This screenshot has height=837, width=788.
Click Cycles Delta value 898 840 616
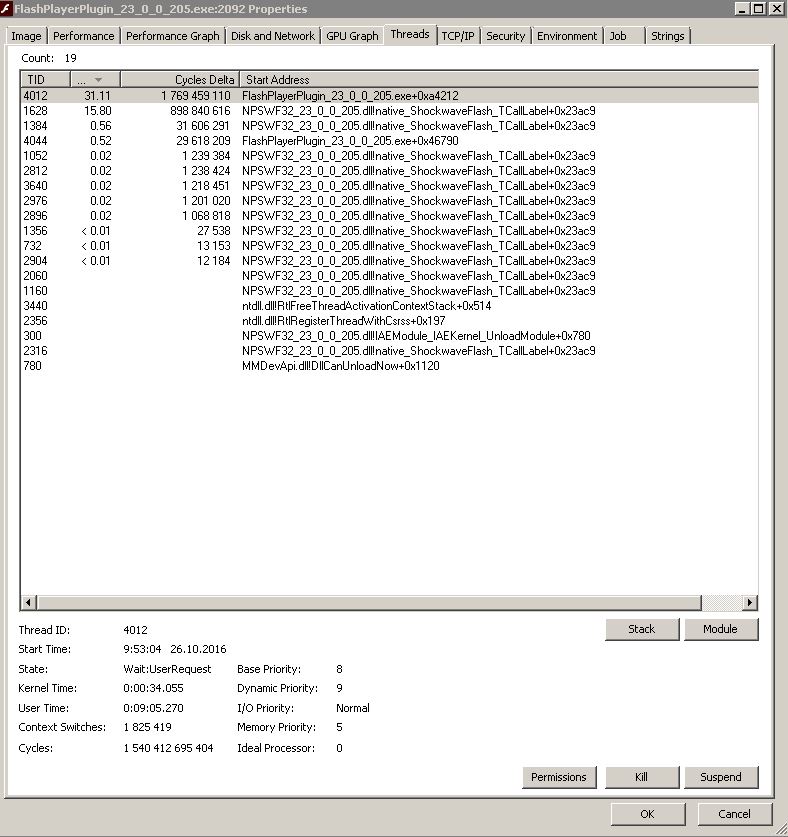[200, 110]
